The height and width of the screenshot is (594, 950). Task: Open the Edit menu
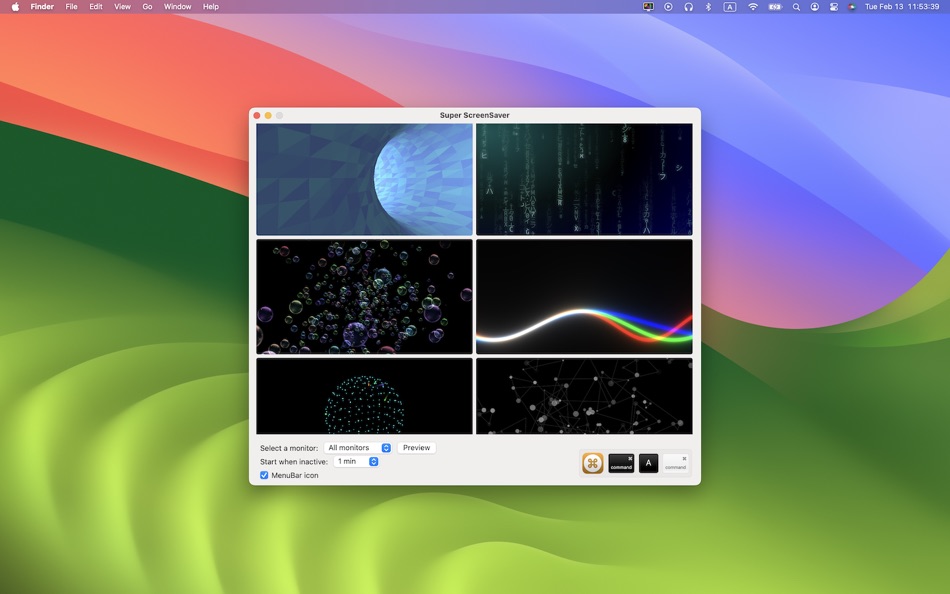96,7
